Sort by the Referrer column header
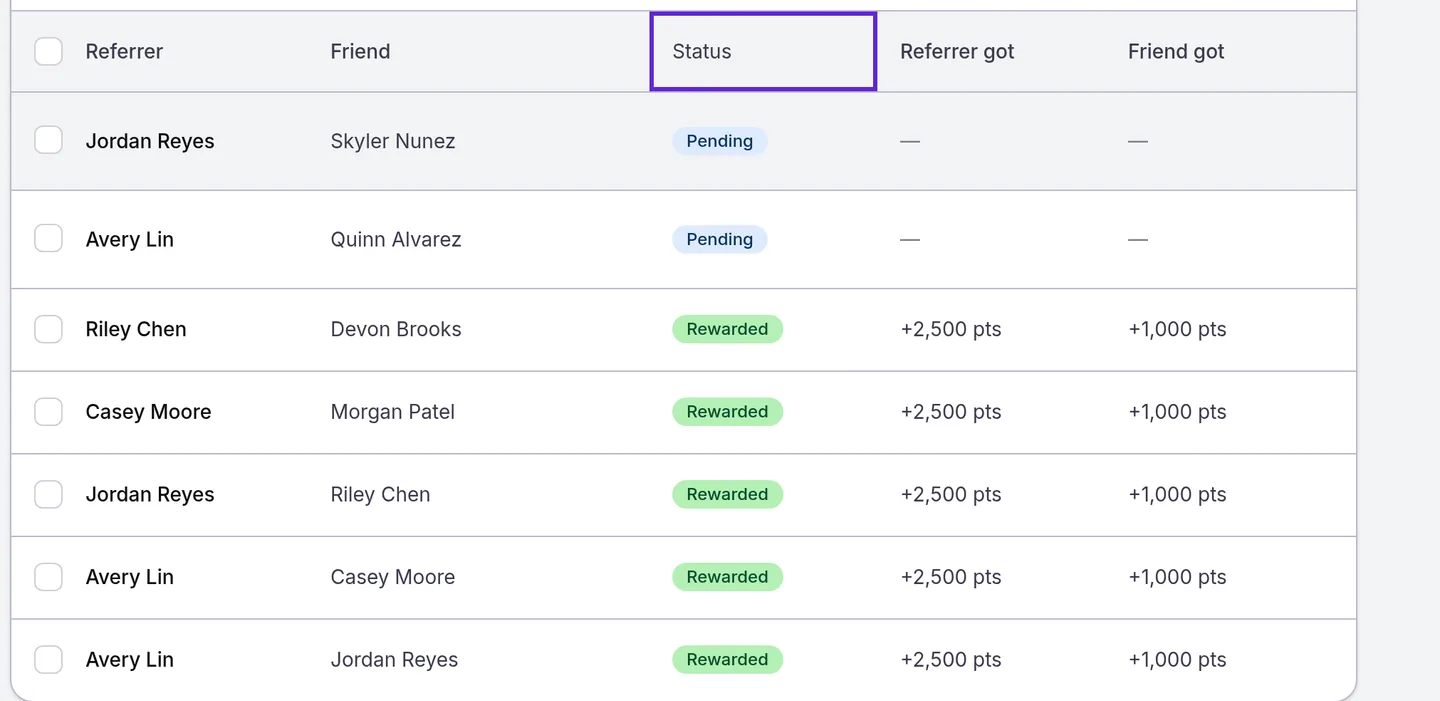The width and height of the screenshot is (1440, 701). (124, 51)
